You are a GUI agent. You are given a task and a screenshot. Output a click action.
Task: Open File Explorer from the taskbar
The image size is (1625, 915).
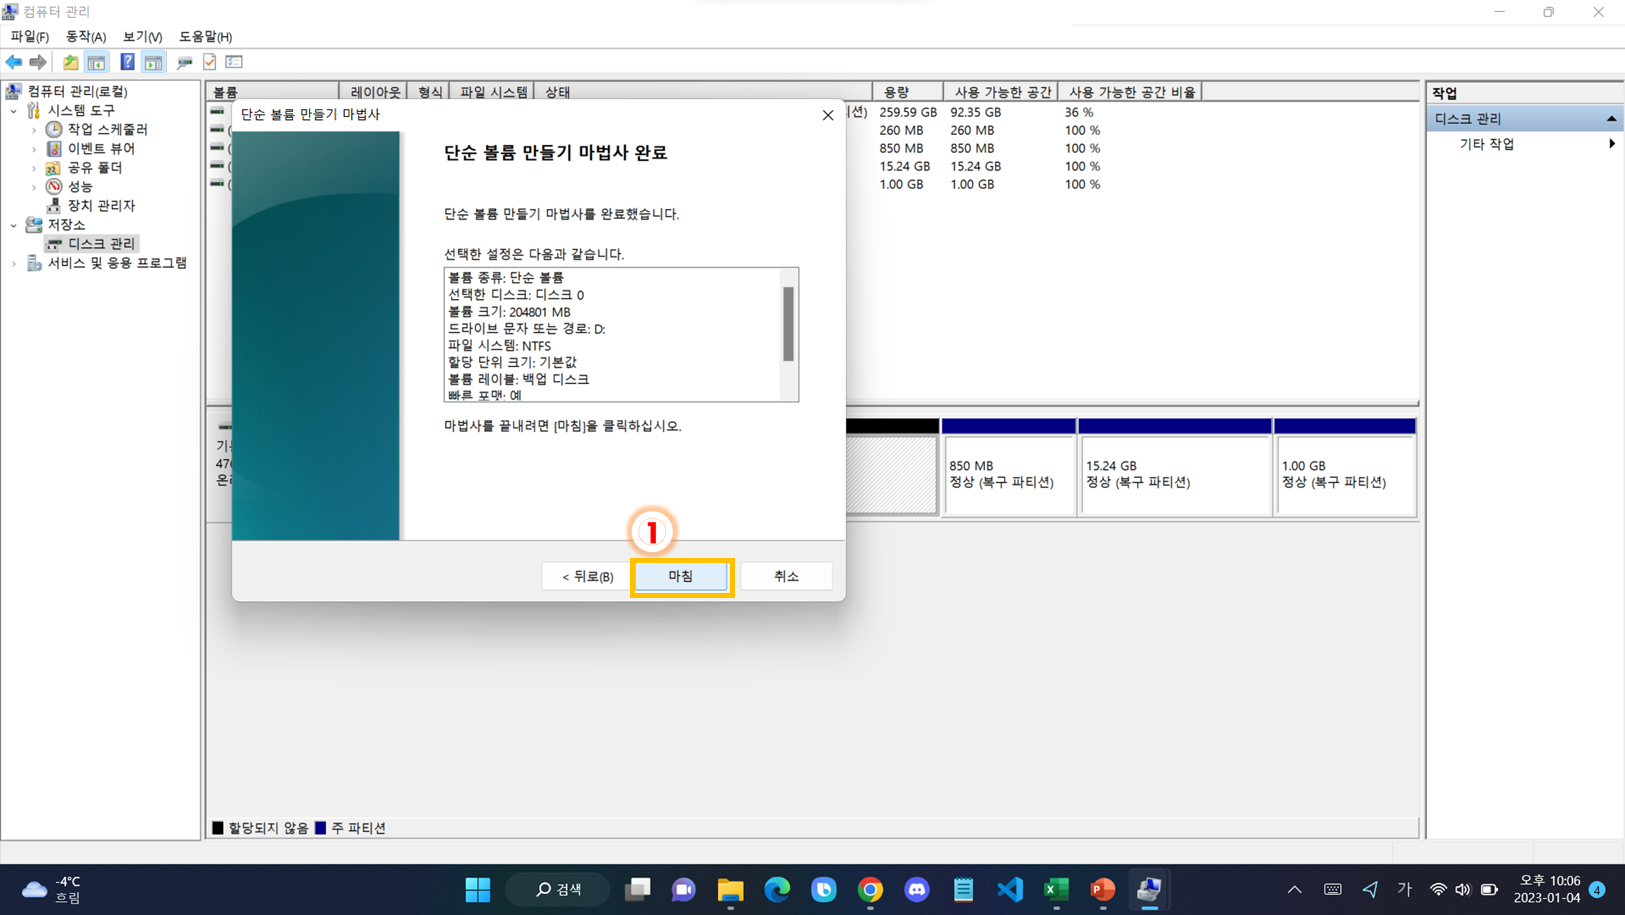(x=730, y=889)
